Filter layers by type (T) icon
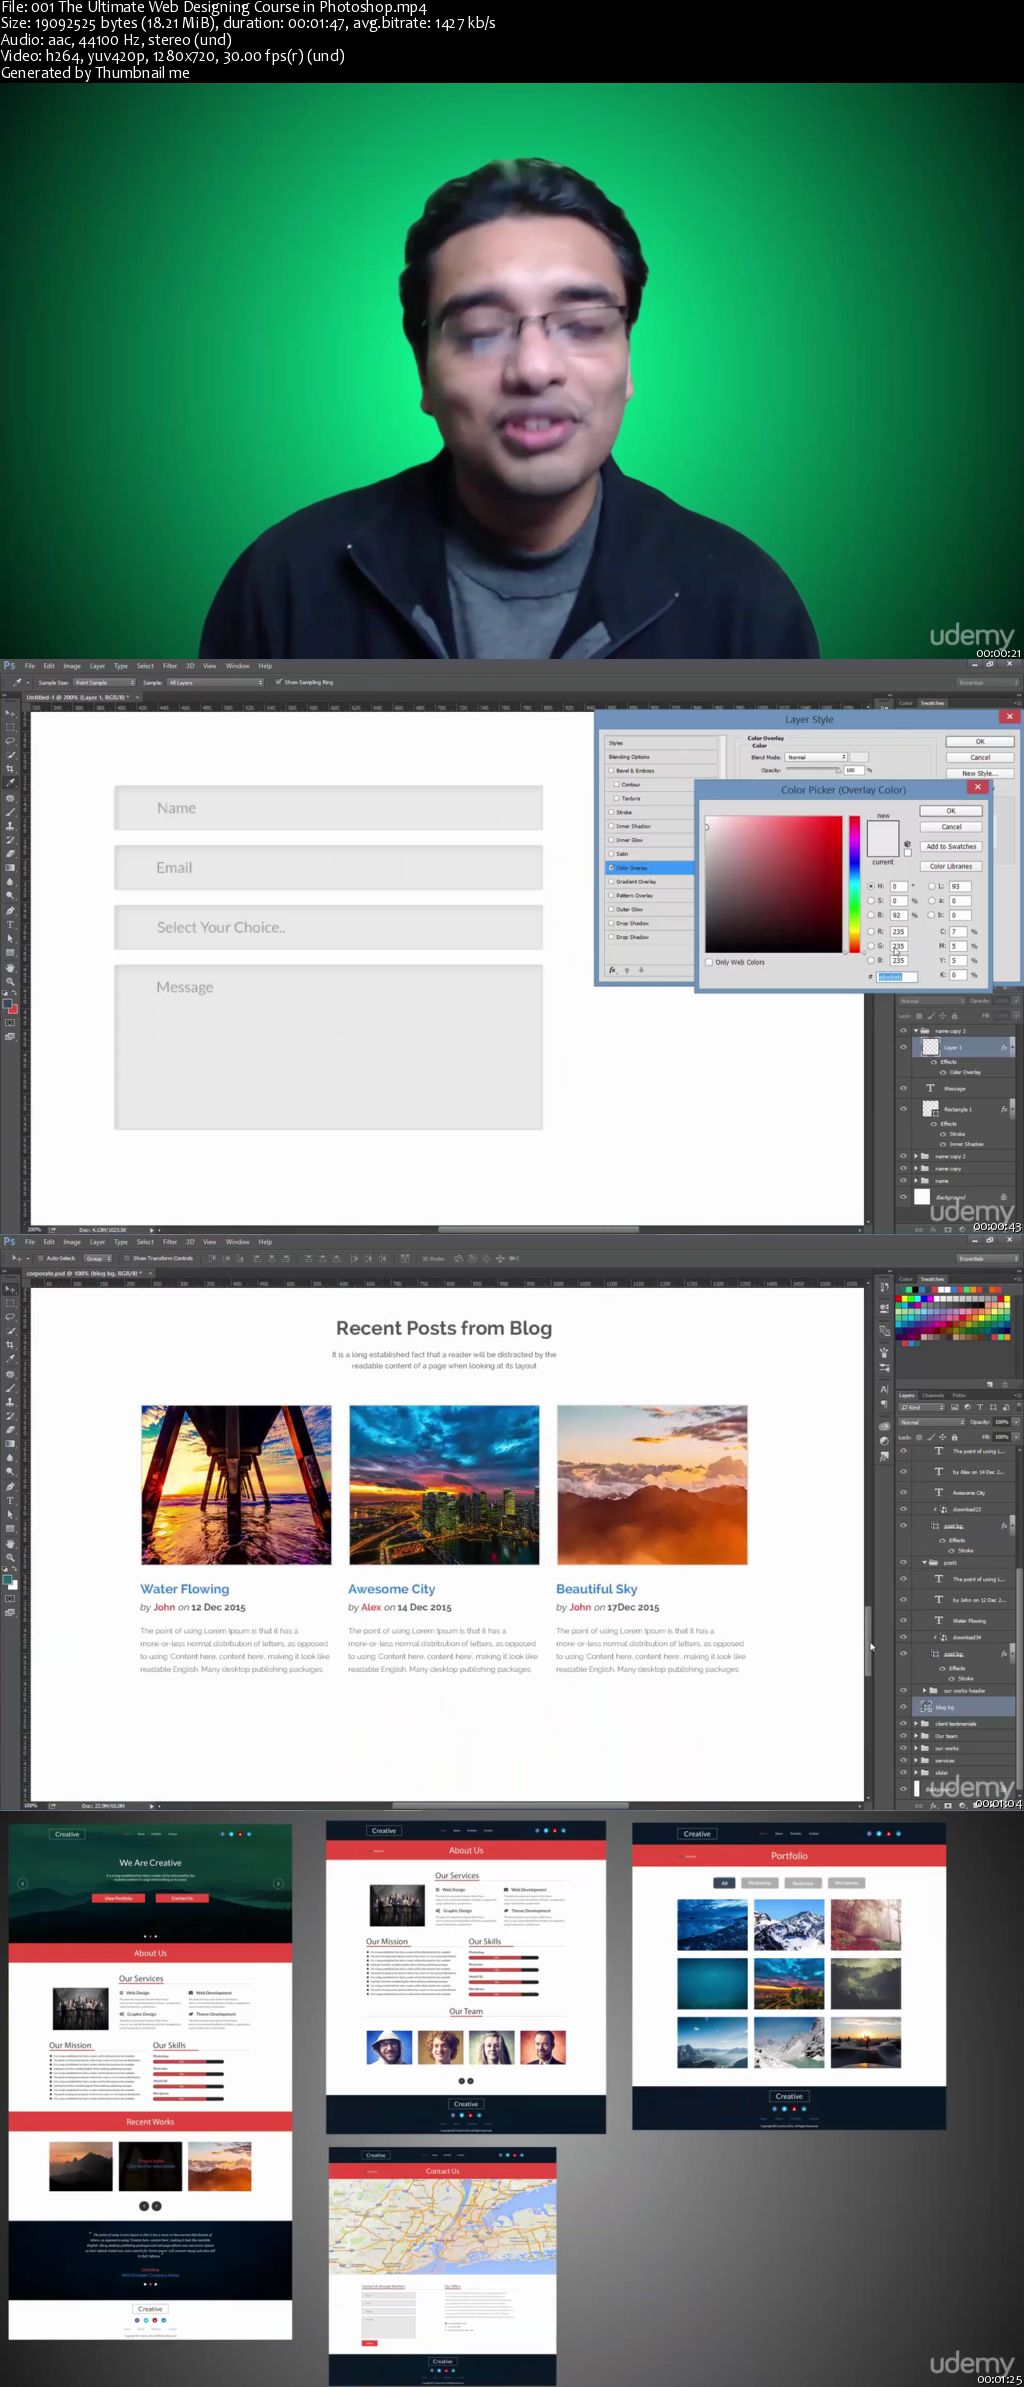The image size is (1024, 2387). [x=980, y=1407]
